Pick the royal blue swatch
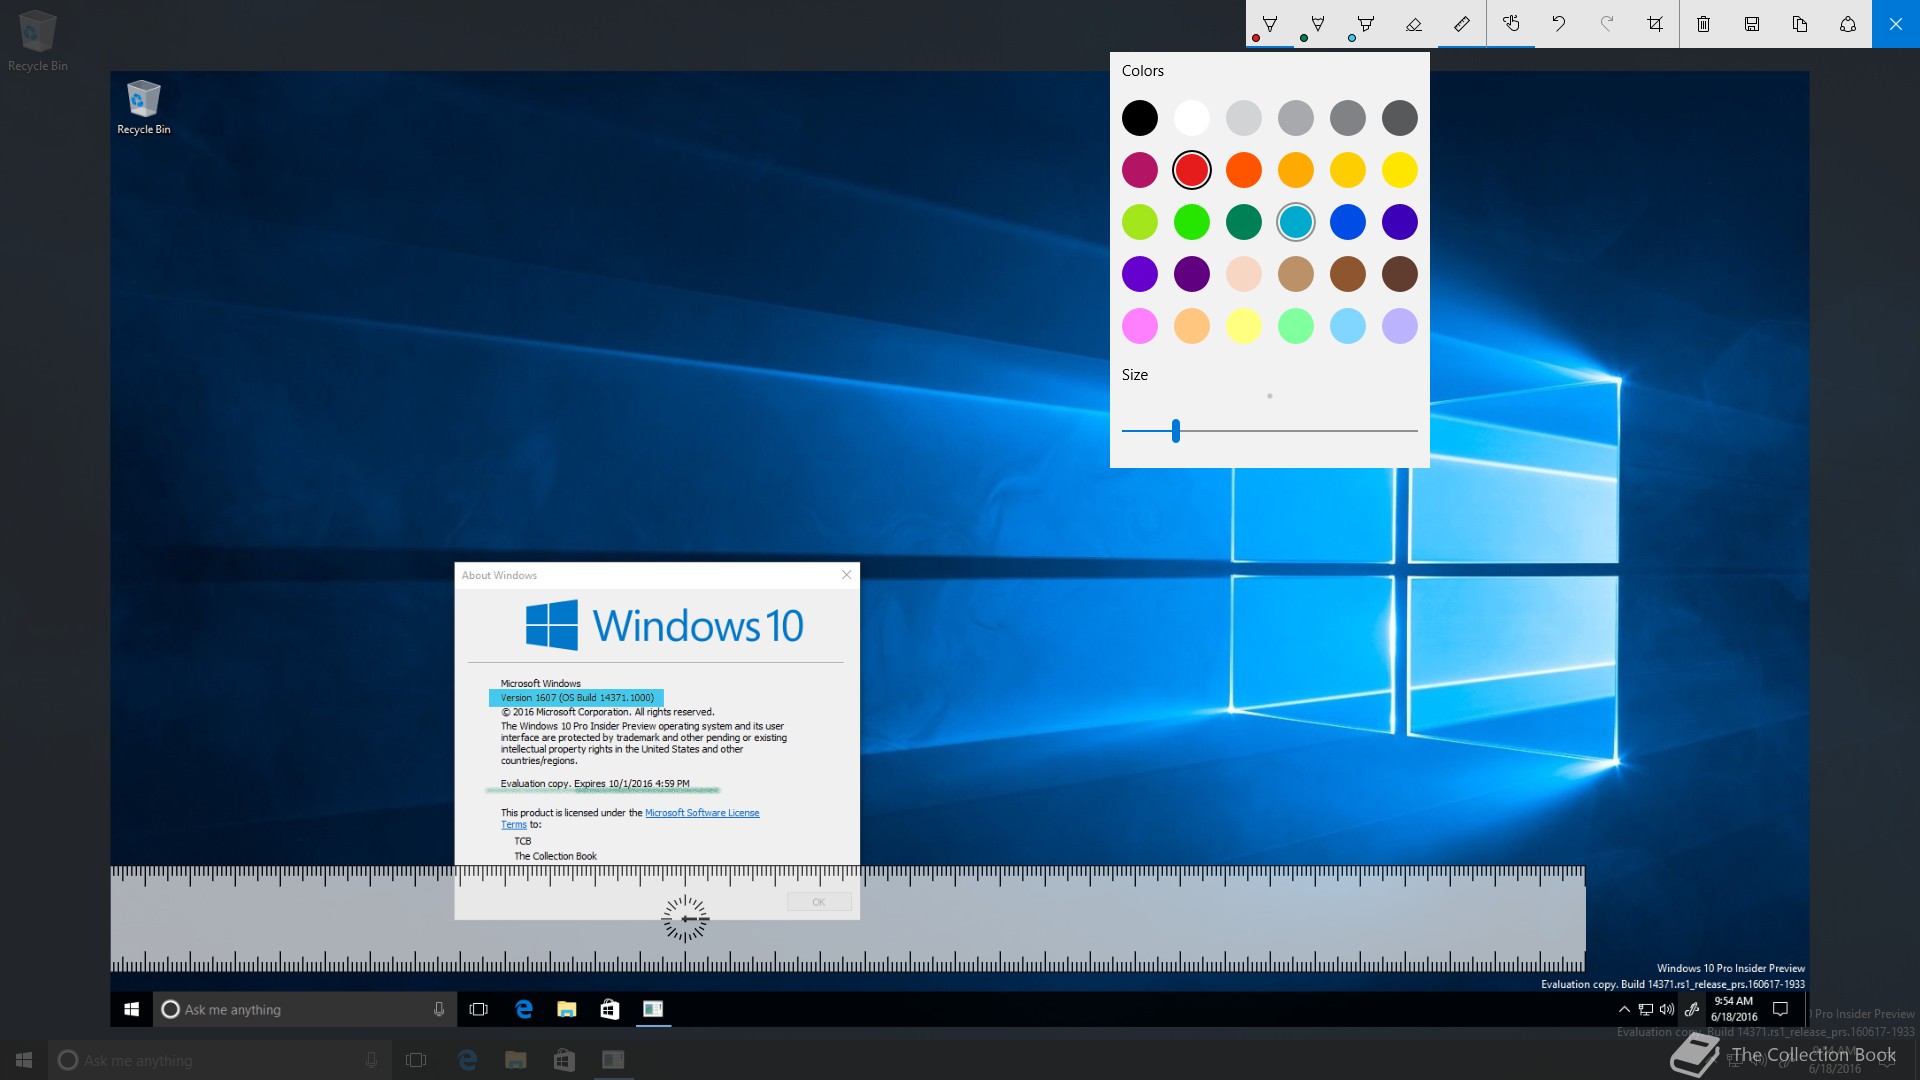 pos(1348,222)
